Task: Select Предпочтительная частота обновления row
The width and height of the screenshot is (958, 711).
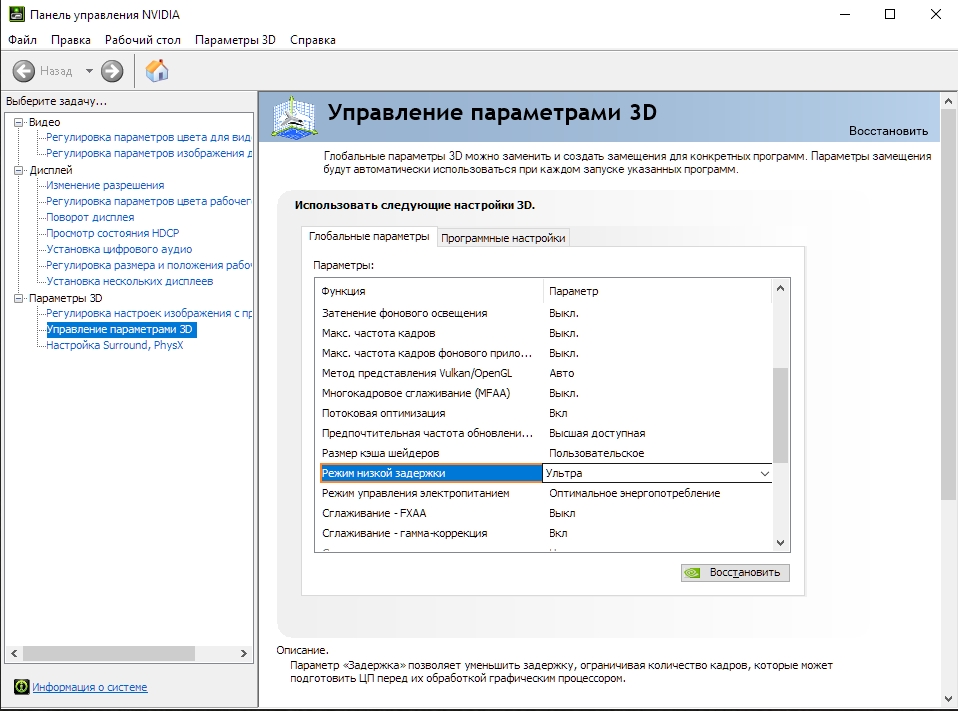Action: (x=544, y=433)
